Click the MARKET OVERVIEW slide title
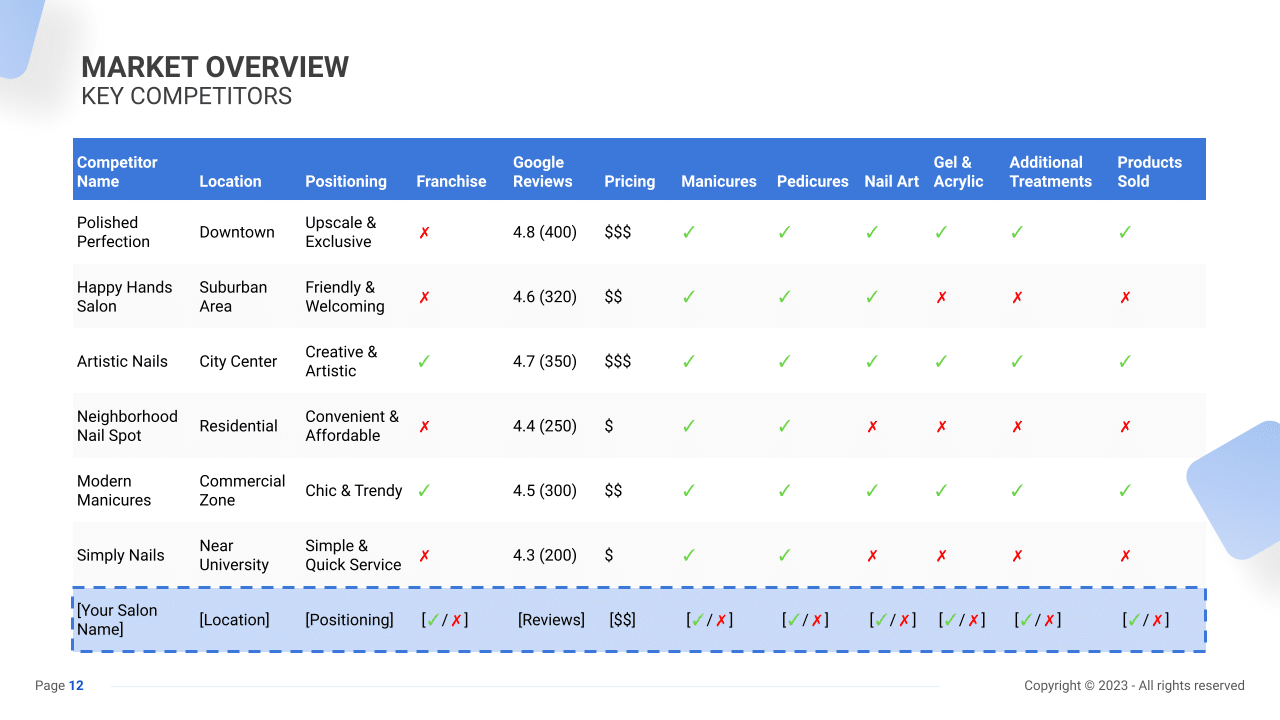 (215, 67)
